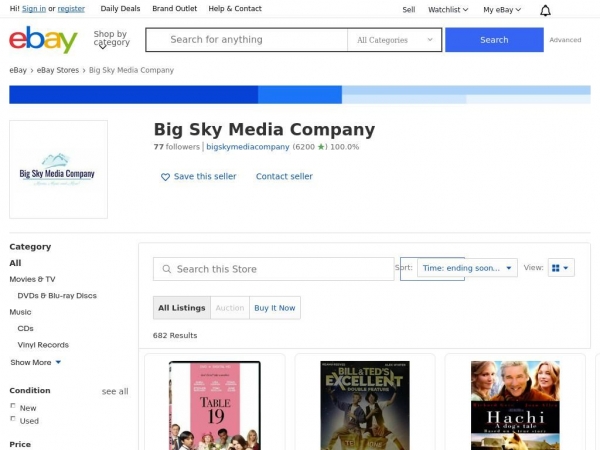Select the Music category
This screenshot has width=600, height=450.
[20, 312]
